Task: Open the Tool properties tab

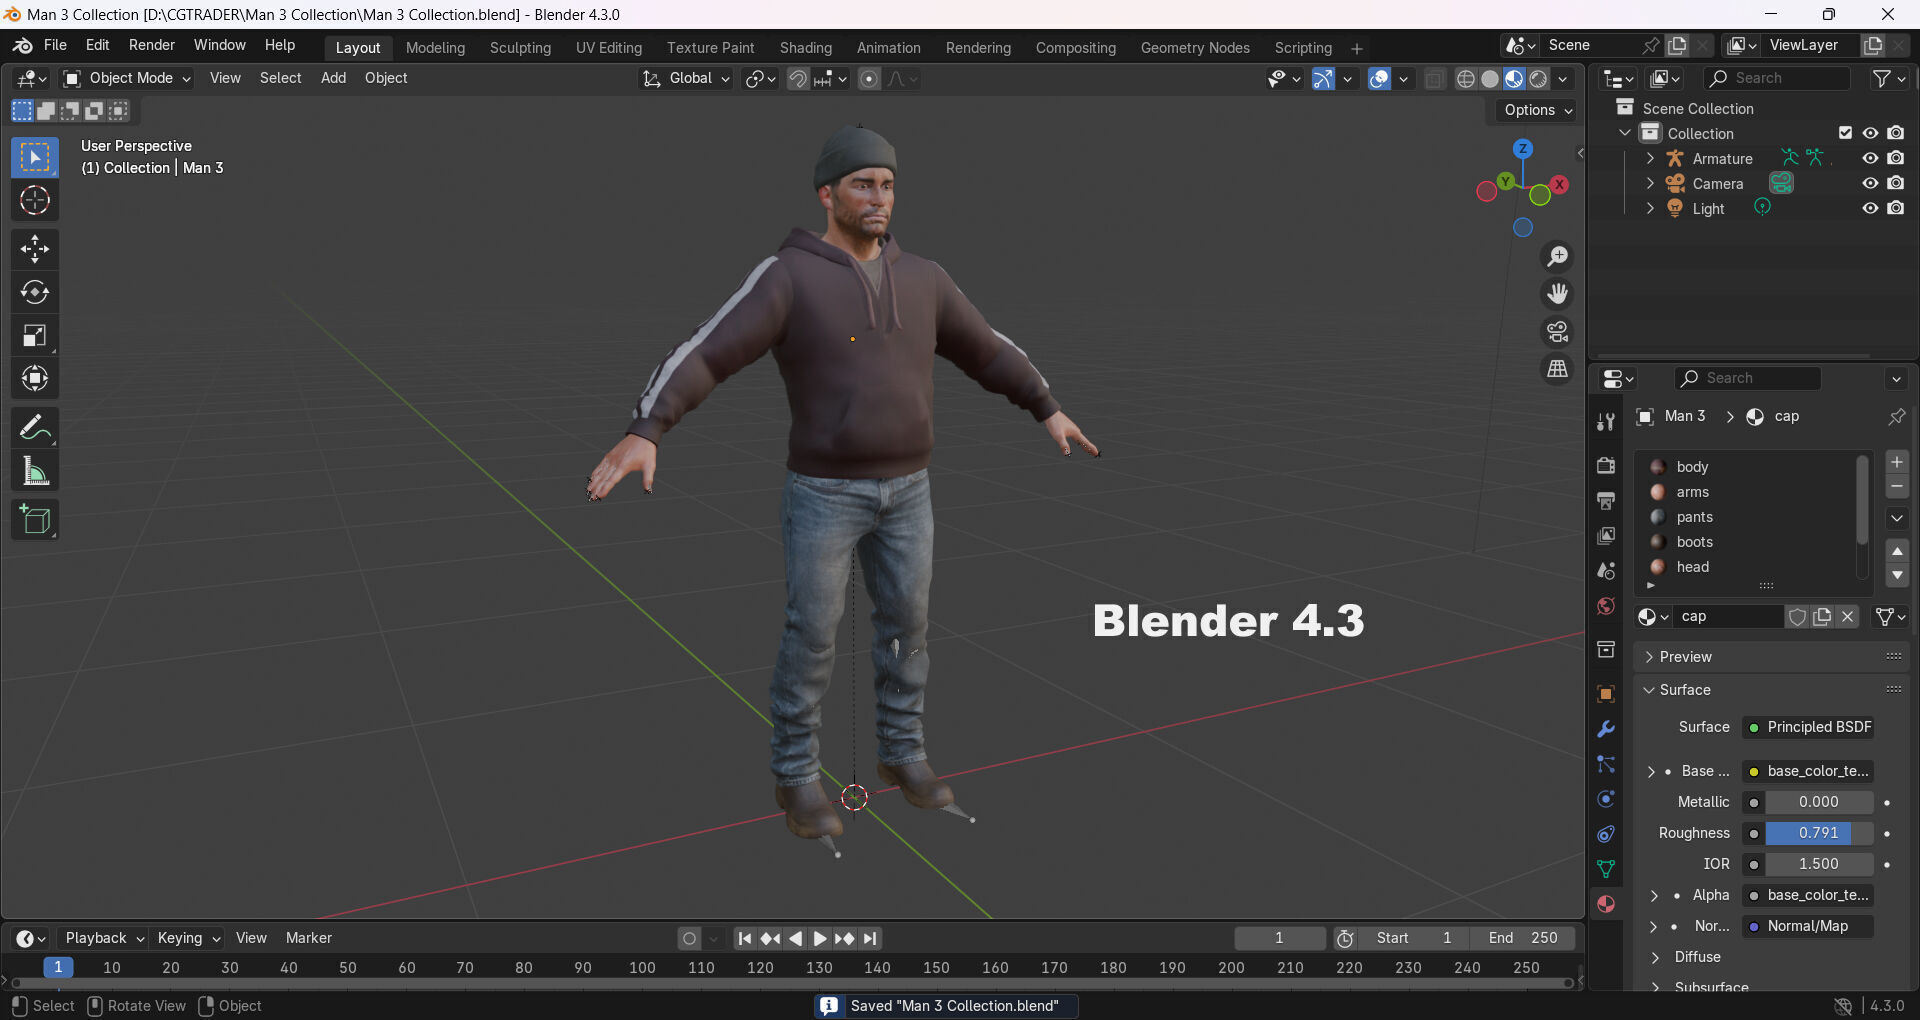Action: pyautogui.click(x=1606, y=422)
